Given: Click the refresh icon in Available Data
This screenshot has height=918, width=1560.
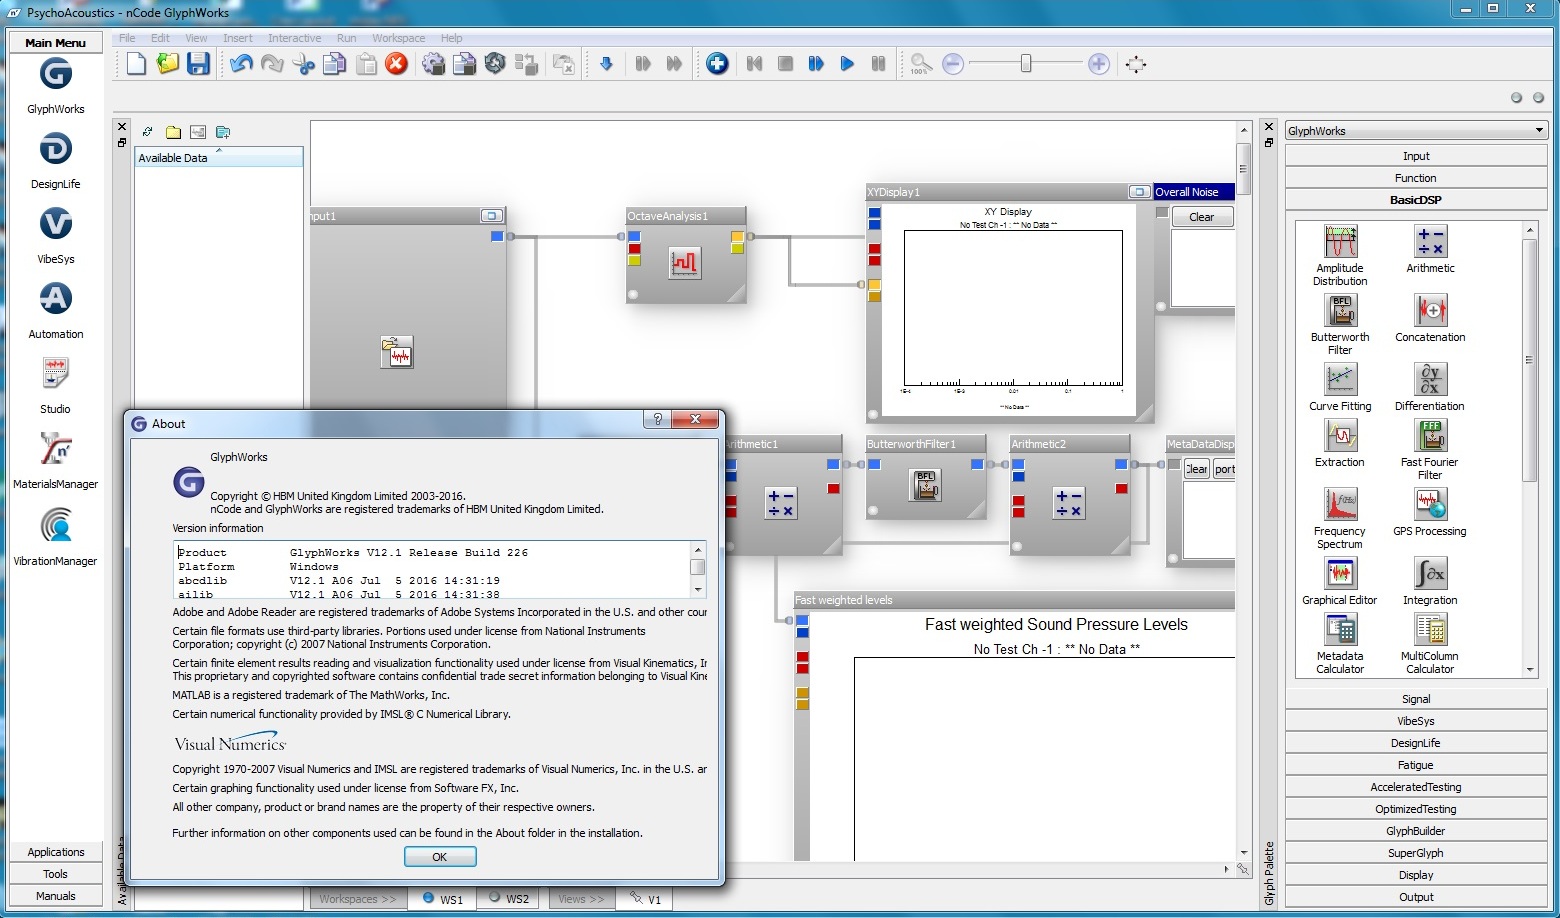Looking at the screenshot, I should pos(148,132).
